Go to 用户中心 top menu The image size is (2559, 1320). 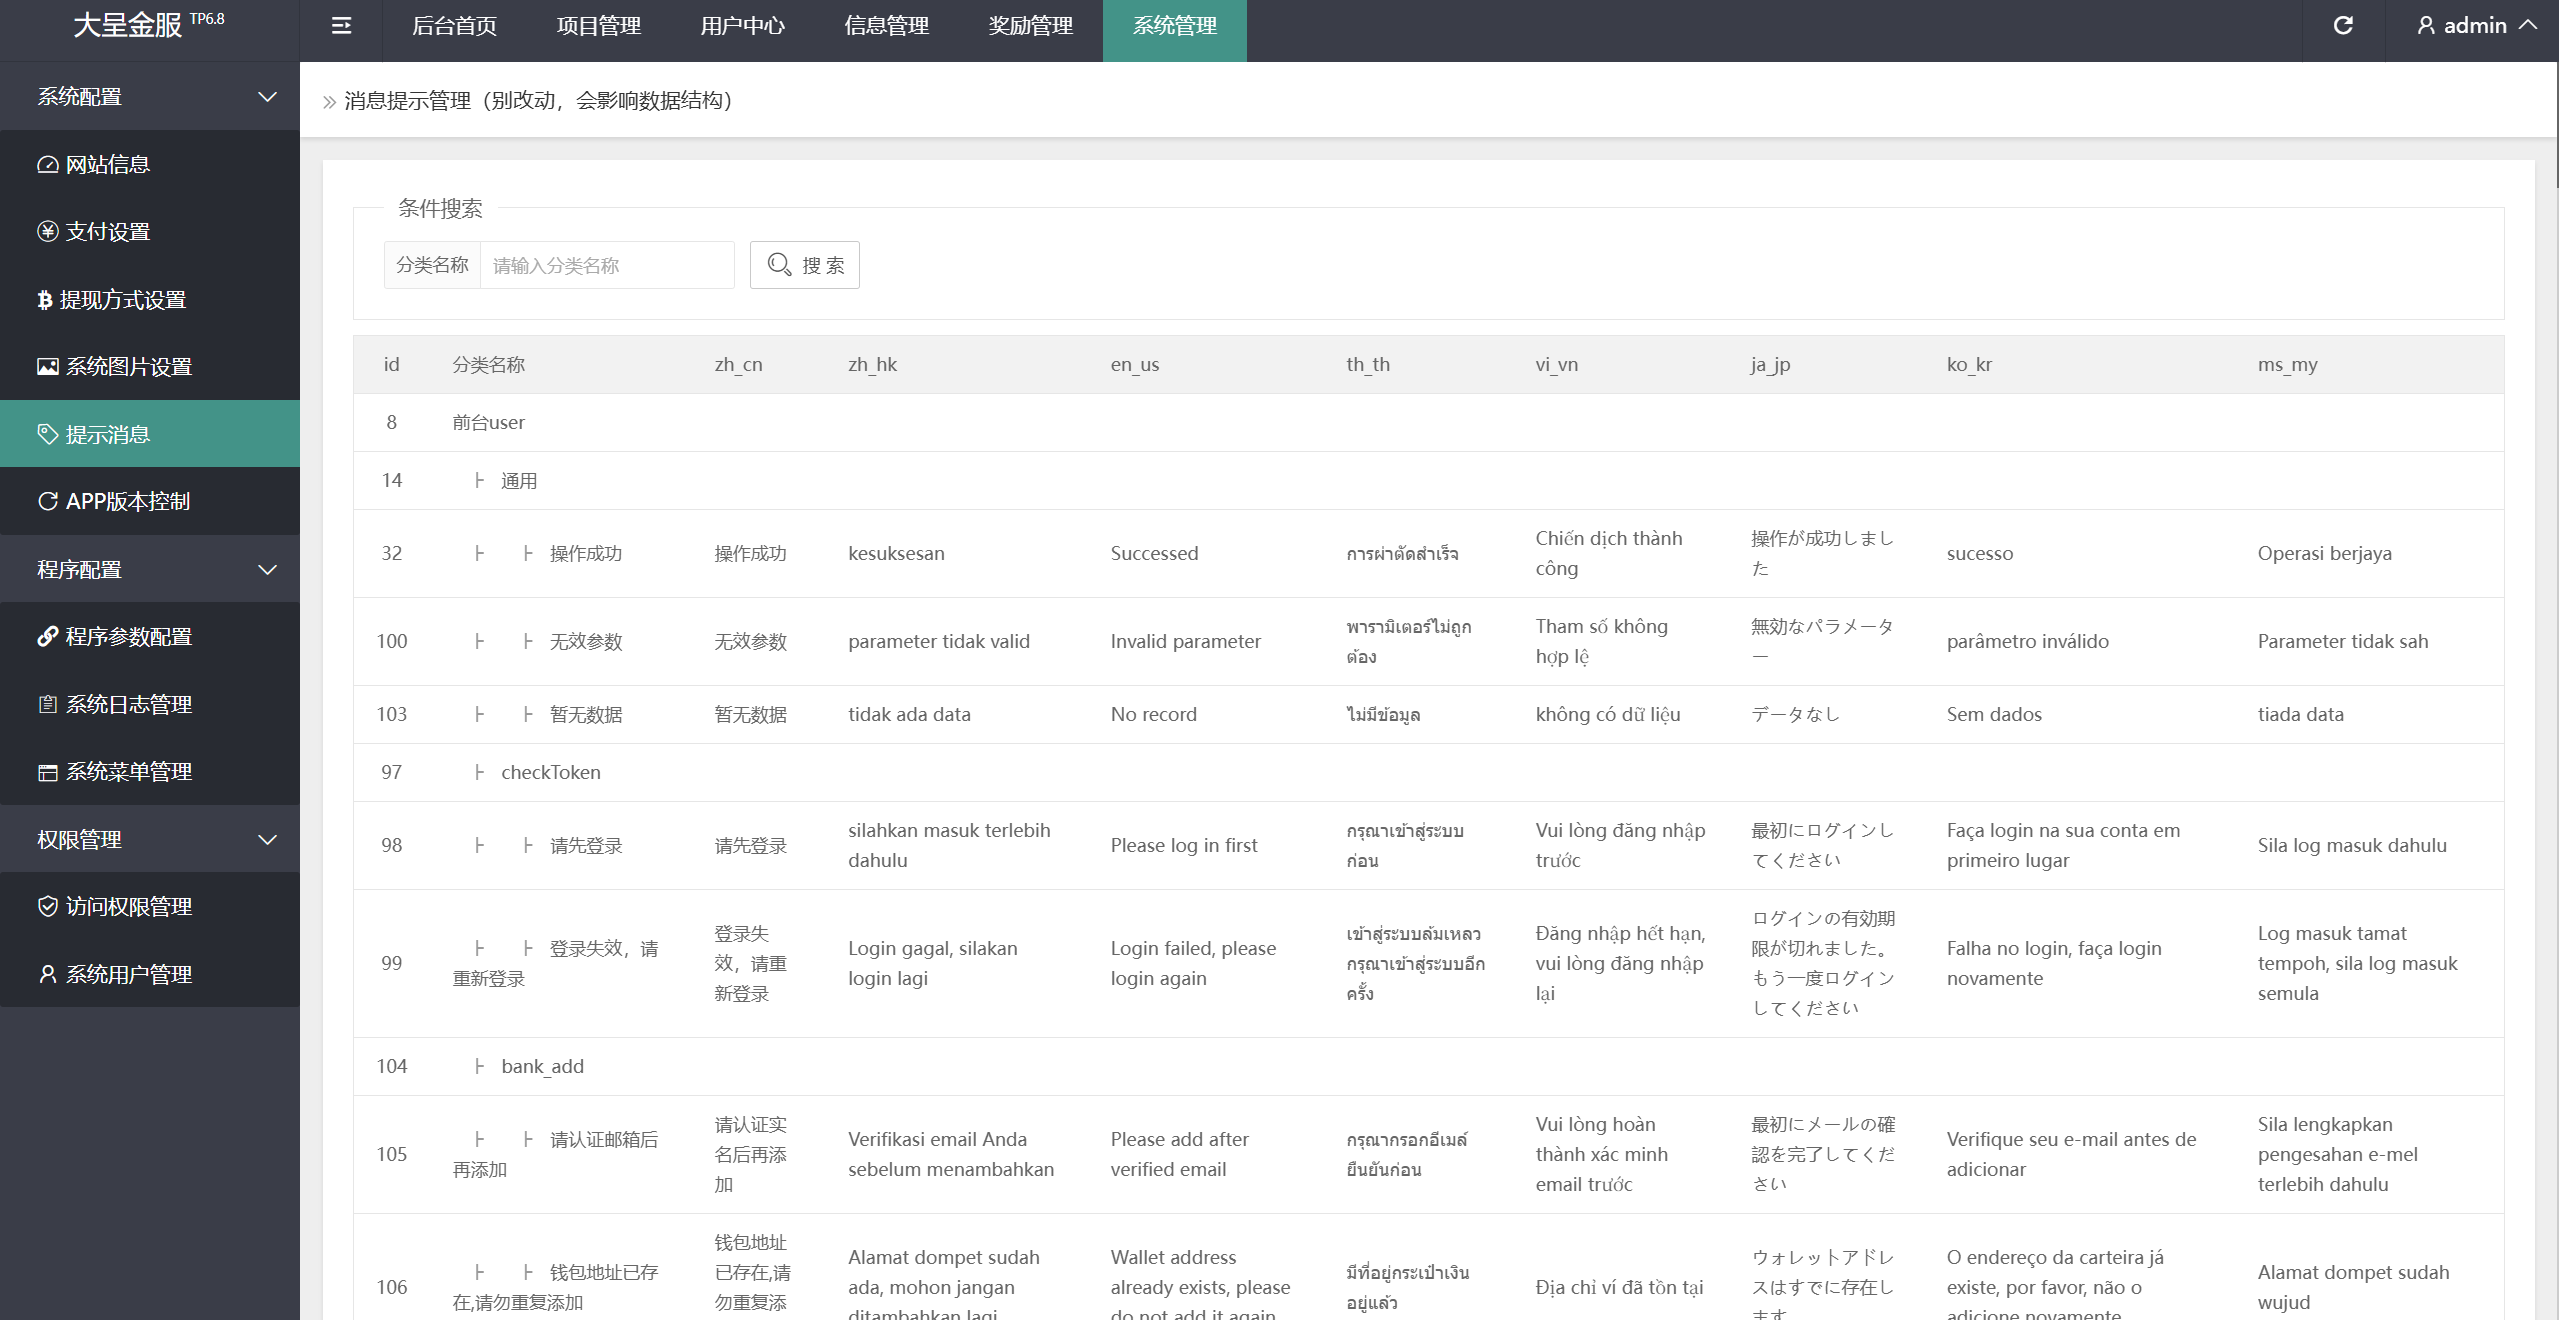pos(742,26)
